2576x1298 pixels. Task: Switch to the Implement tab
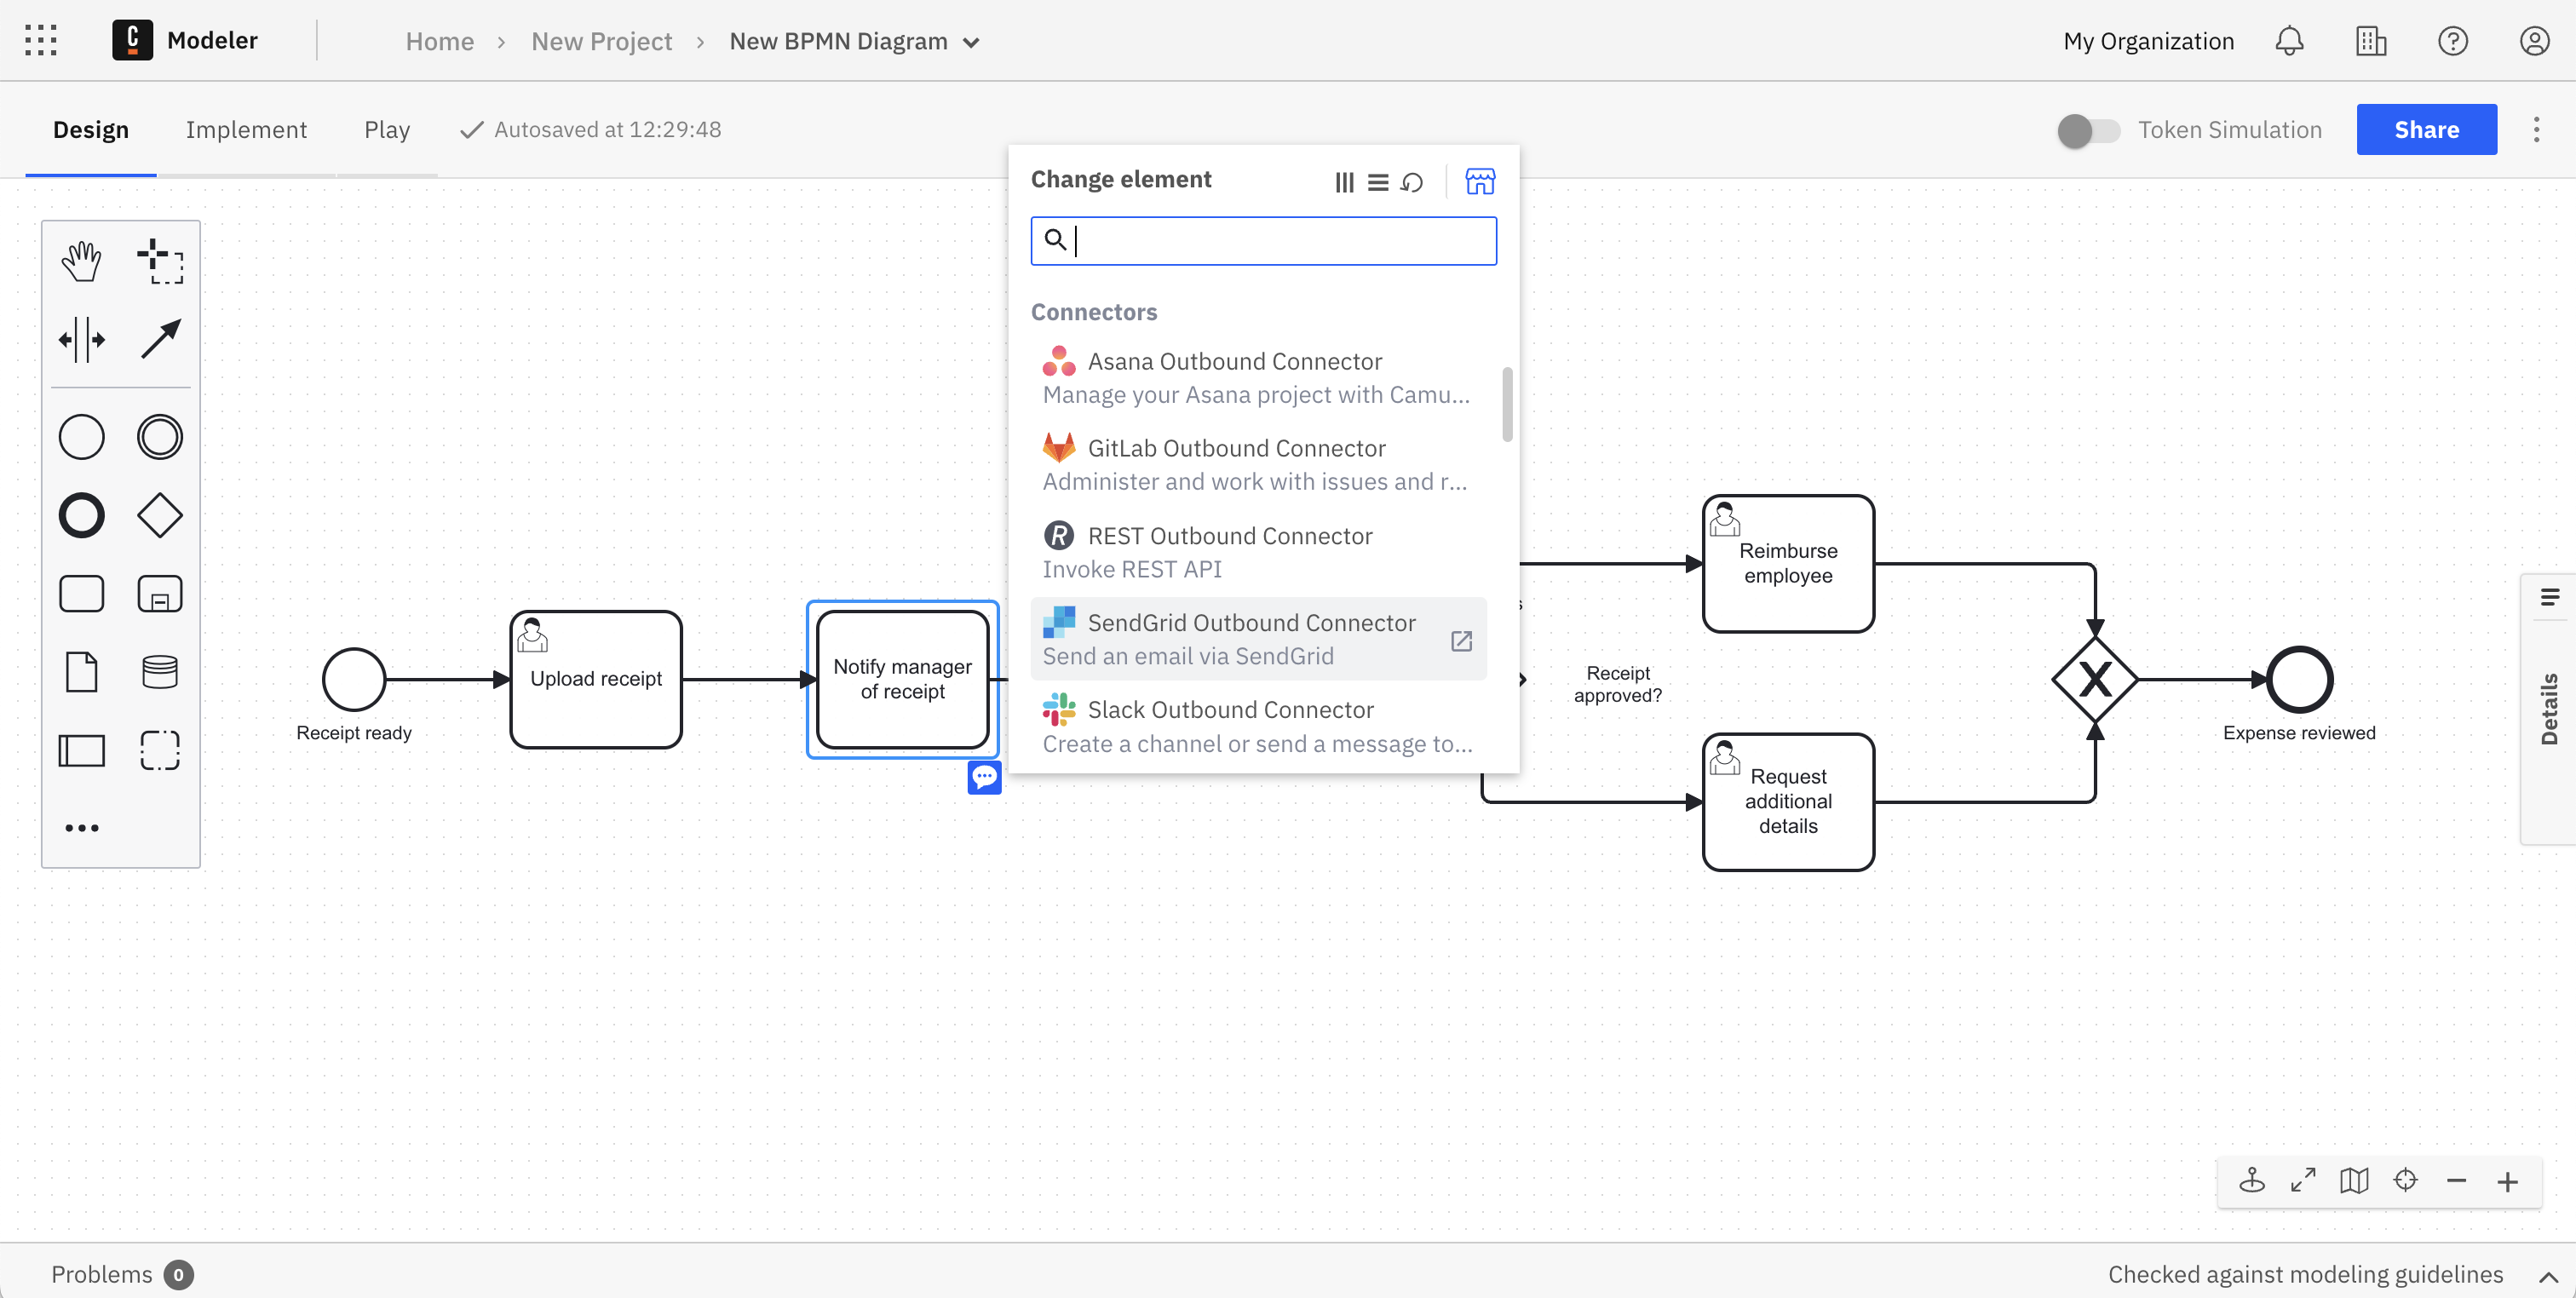(x=246, y=130)
